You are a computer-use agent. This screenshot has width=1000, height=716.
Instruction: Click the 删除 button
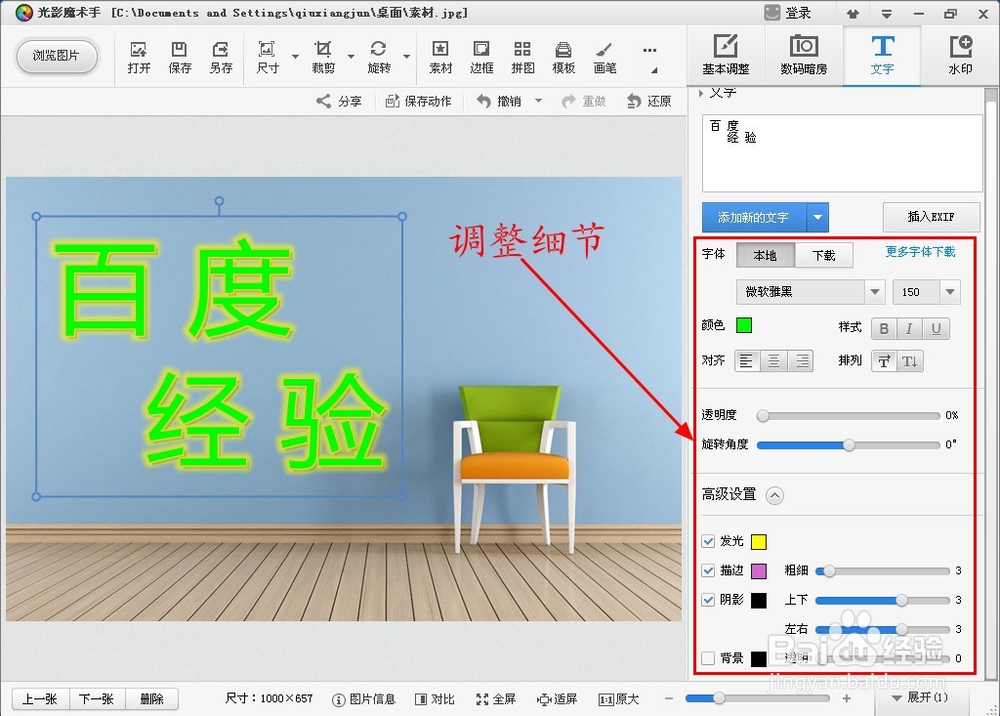(152, 699)
